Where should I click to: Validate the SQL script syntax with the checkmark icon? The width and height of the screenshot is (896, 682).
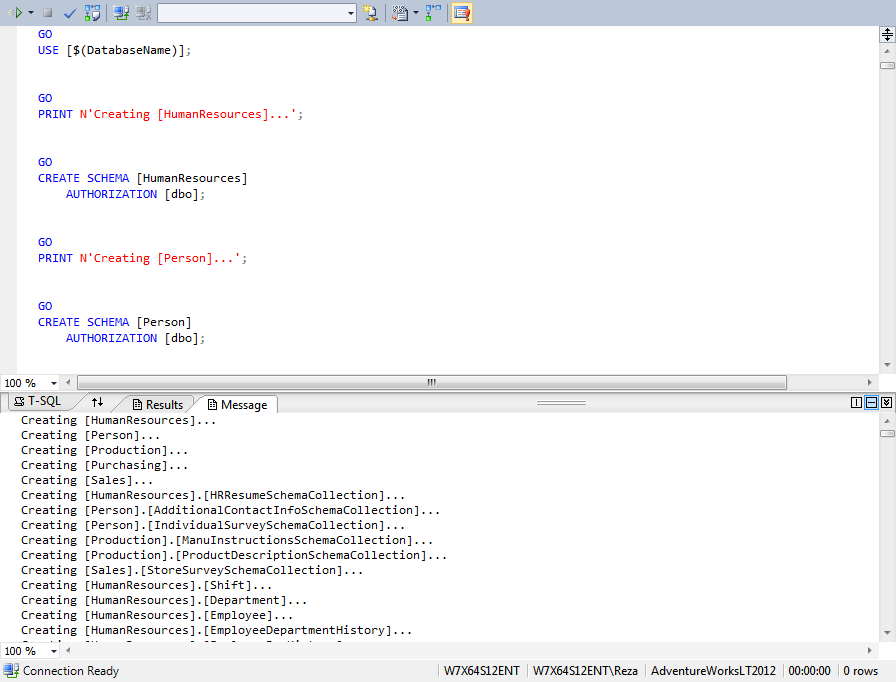click(x=68, y=13)
